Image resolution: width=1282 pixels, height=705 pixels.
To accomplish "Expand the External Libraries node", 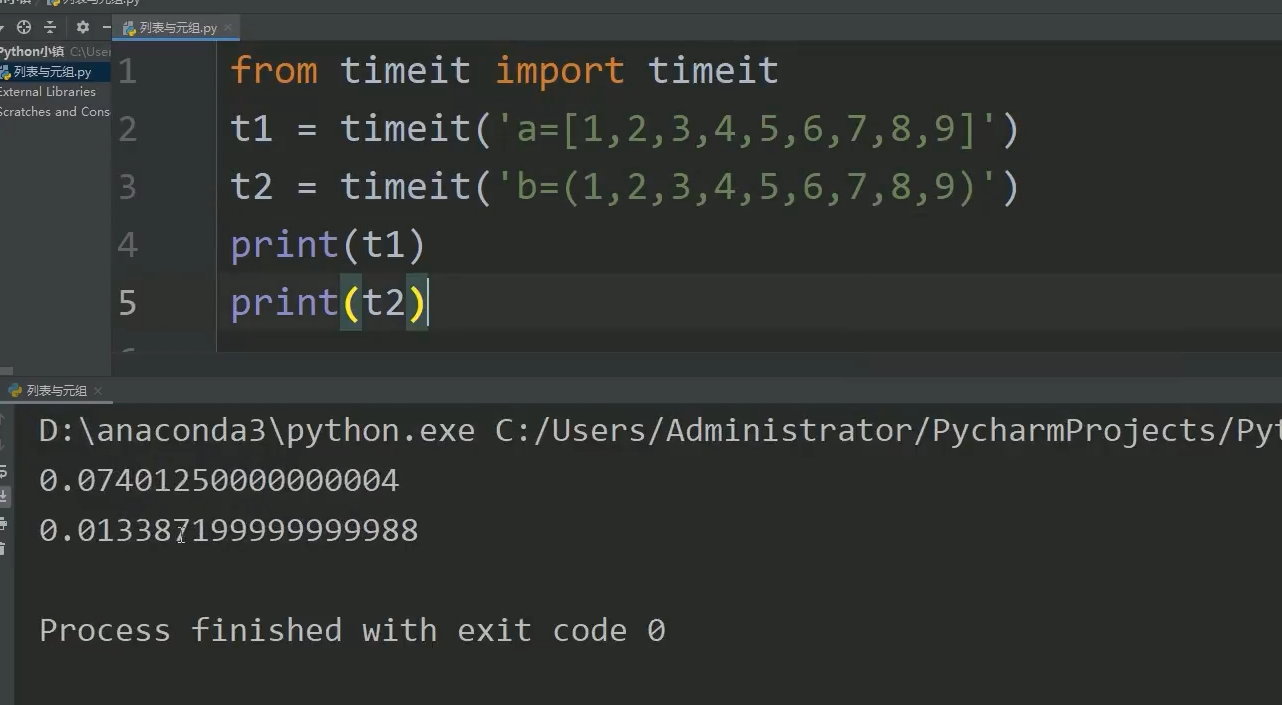I will (x=47, y=91).
